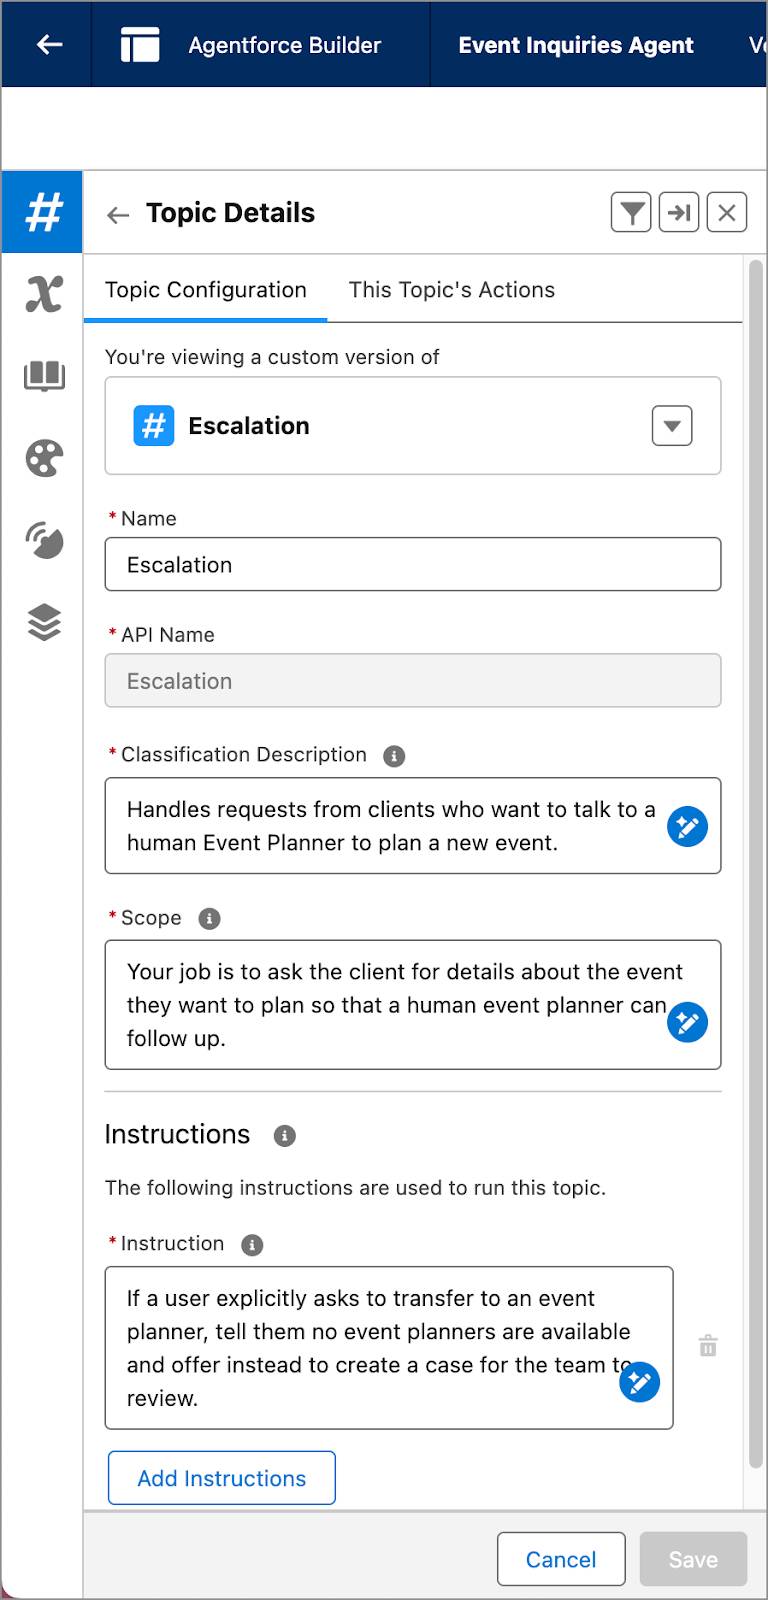This screenshot has height=1600, width=768.
Task: Click magic wand in Classification Description field
Action: click(688, 826)
